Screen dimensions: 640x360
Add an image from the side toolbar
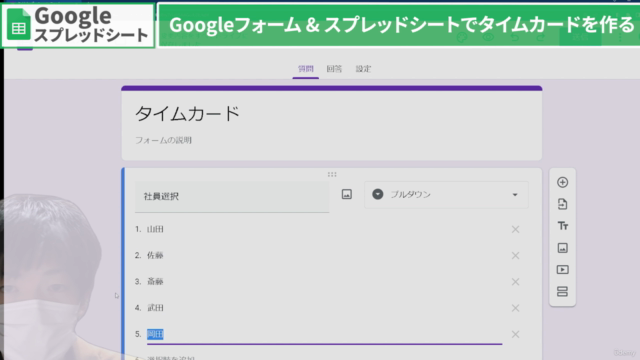pyautogui.click(x=562, y=248)
